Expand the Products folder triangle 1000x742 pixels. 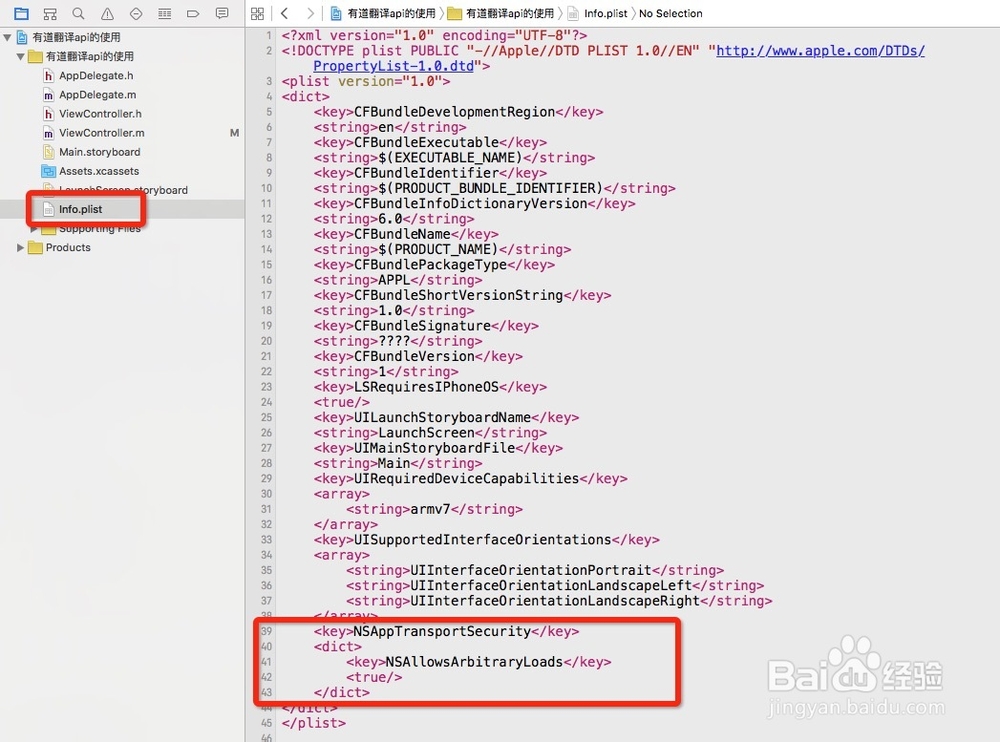20,248
